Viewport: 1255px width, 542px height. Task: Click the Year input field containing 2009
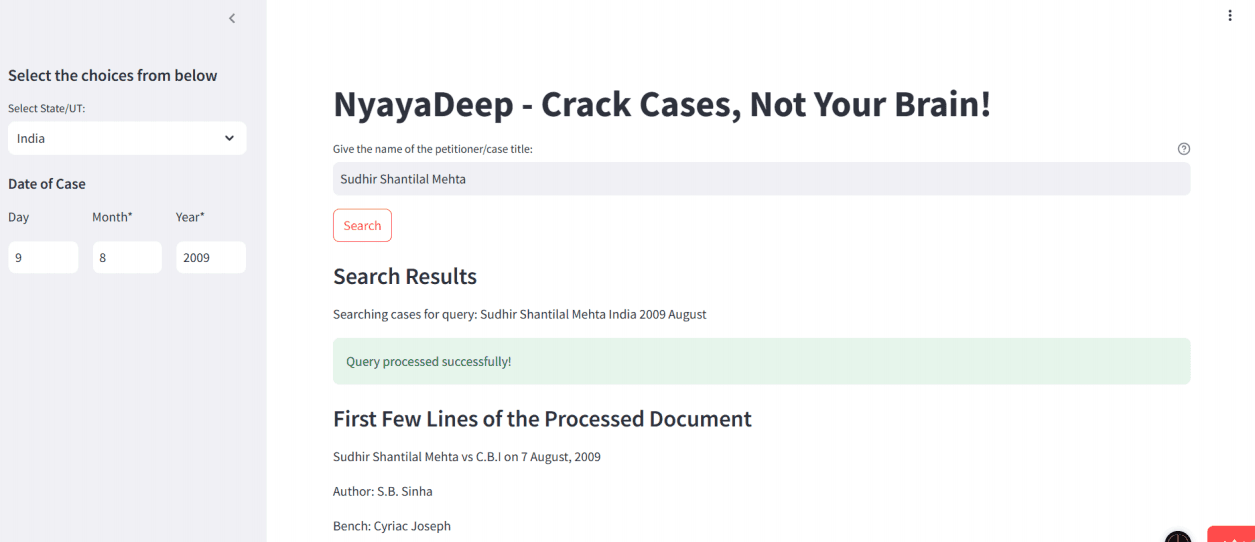[x=211, y=257]
